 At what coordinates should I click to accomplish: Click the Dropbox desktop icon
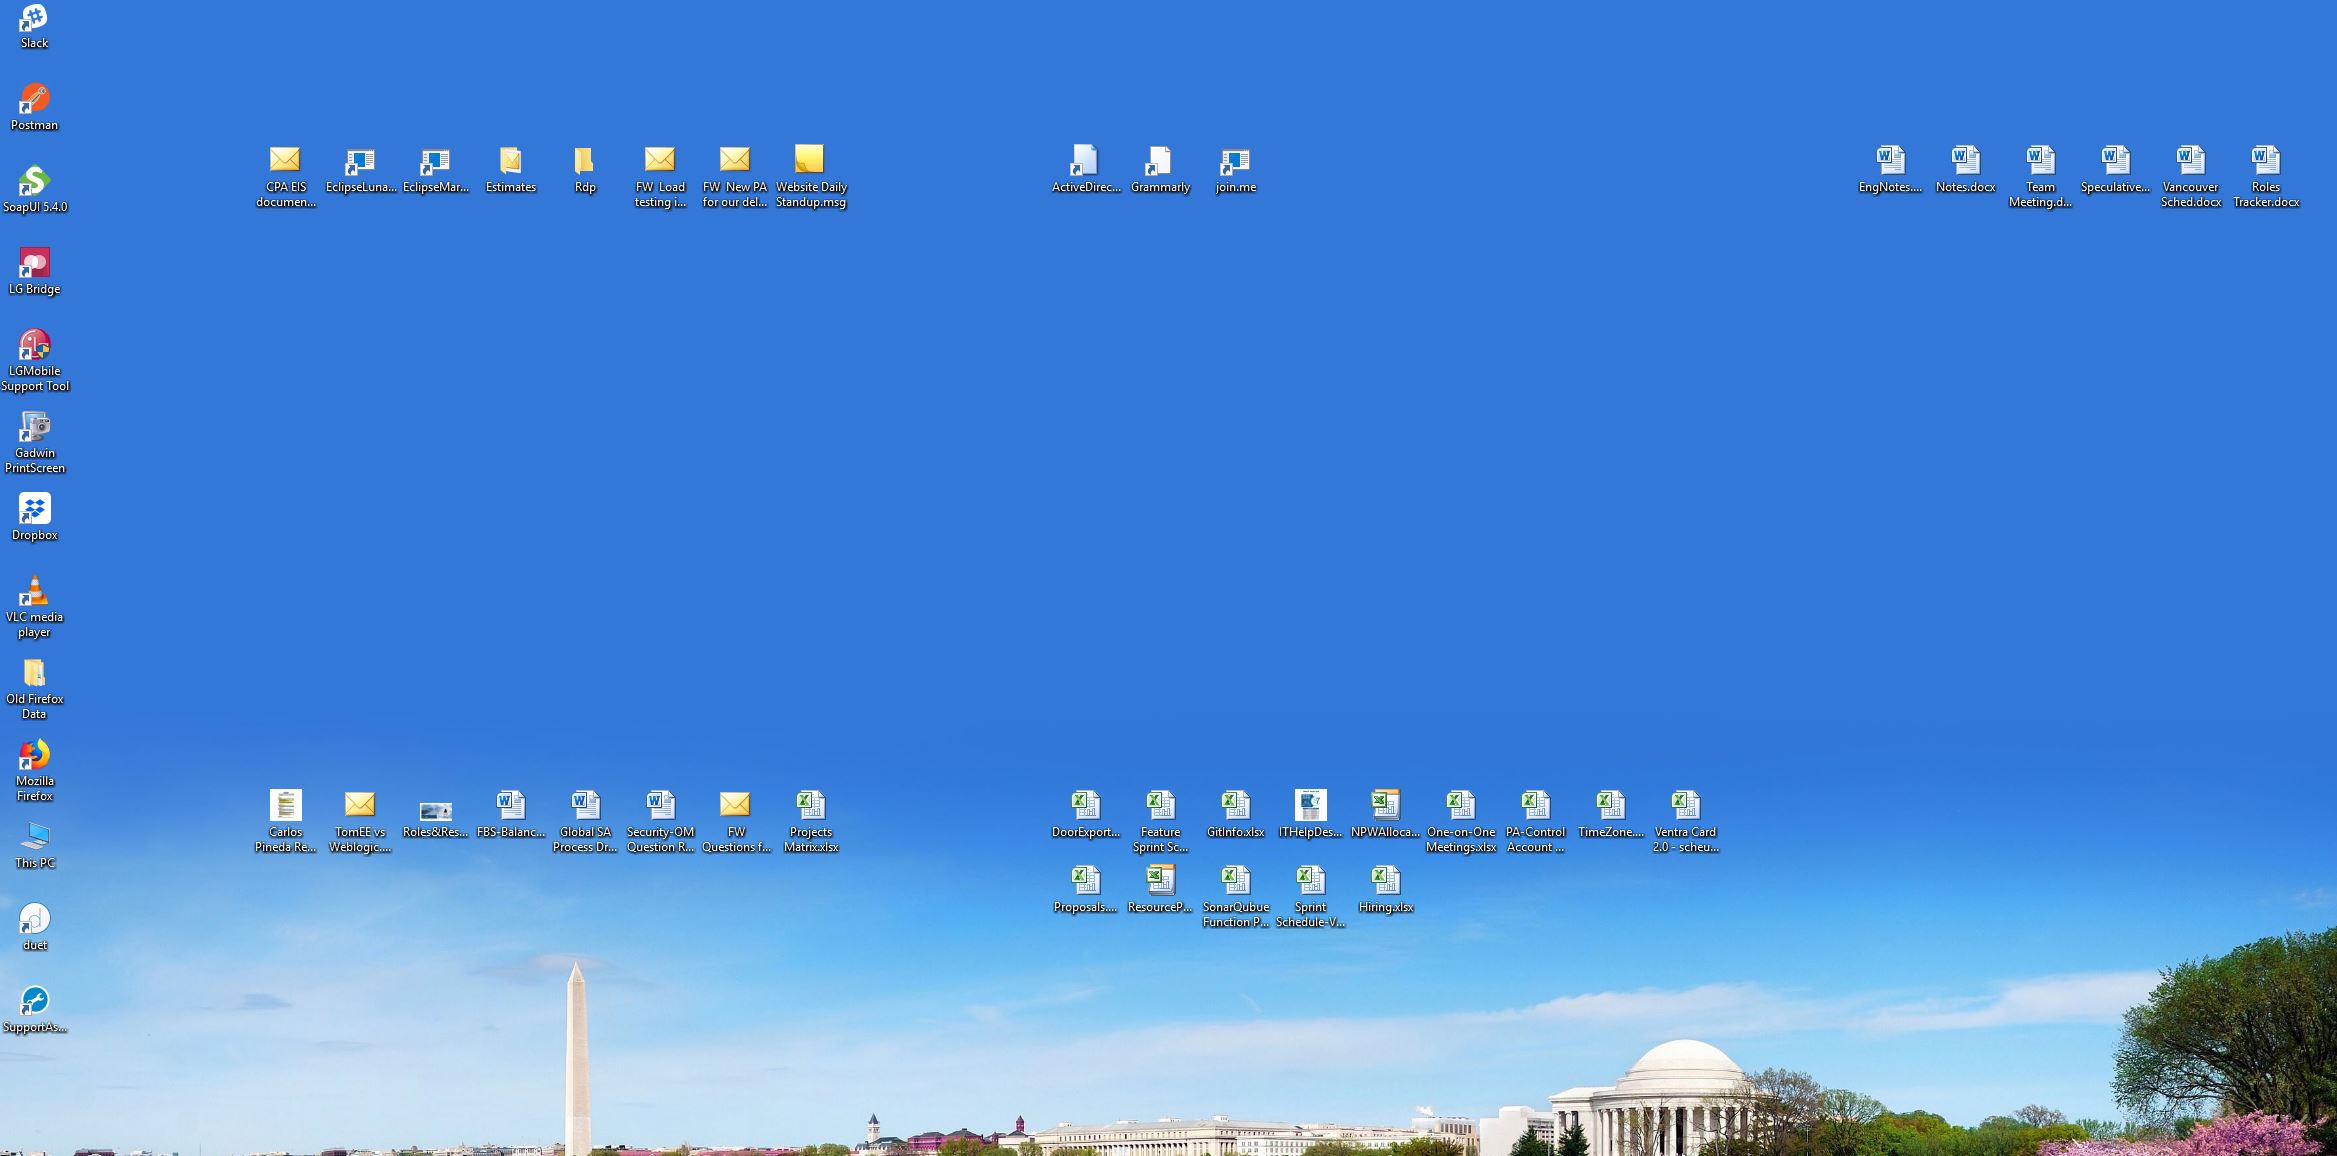click(34, 518)
